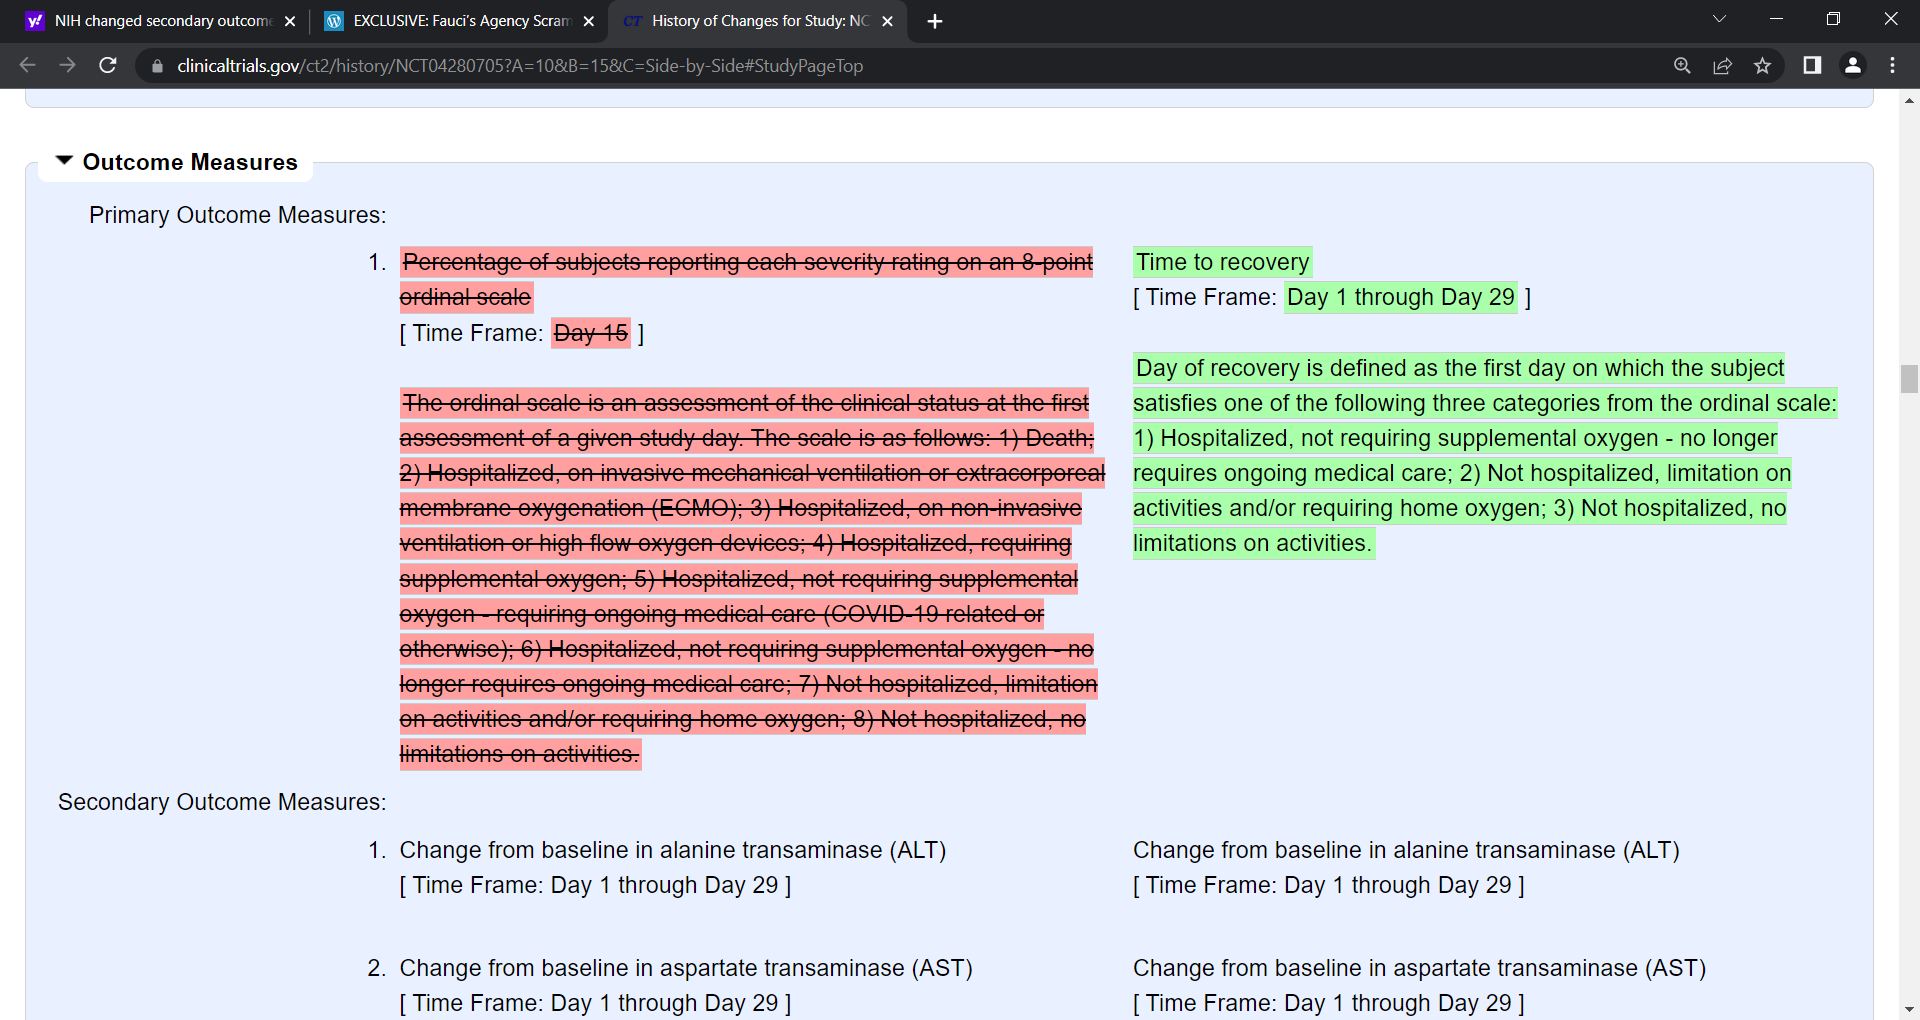Open the zoom magnifier control
The width and height of the screenshot is (1920, 1020).
click(x=1682, y=65)
